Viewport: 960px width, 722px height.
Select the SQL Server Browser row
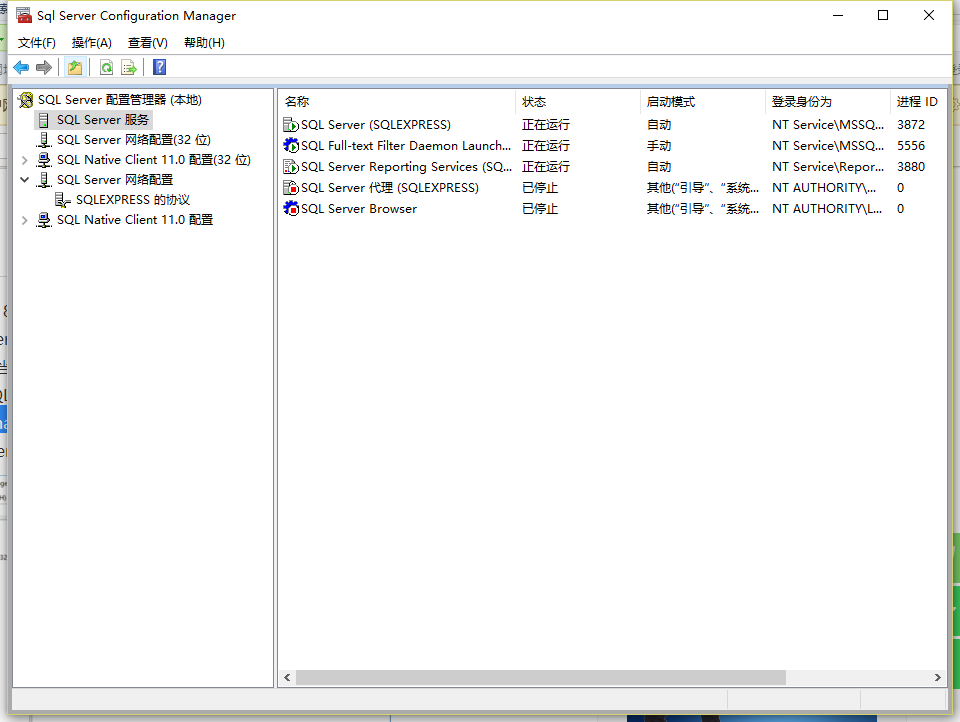(x=612, y=208)
